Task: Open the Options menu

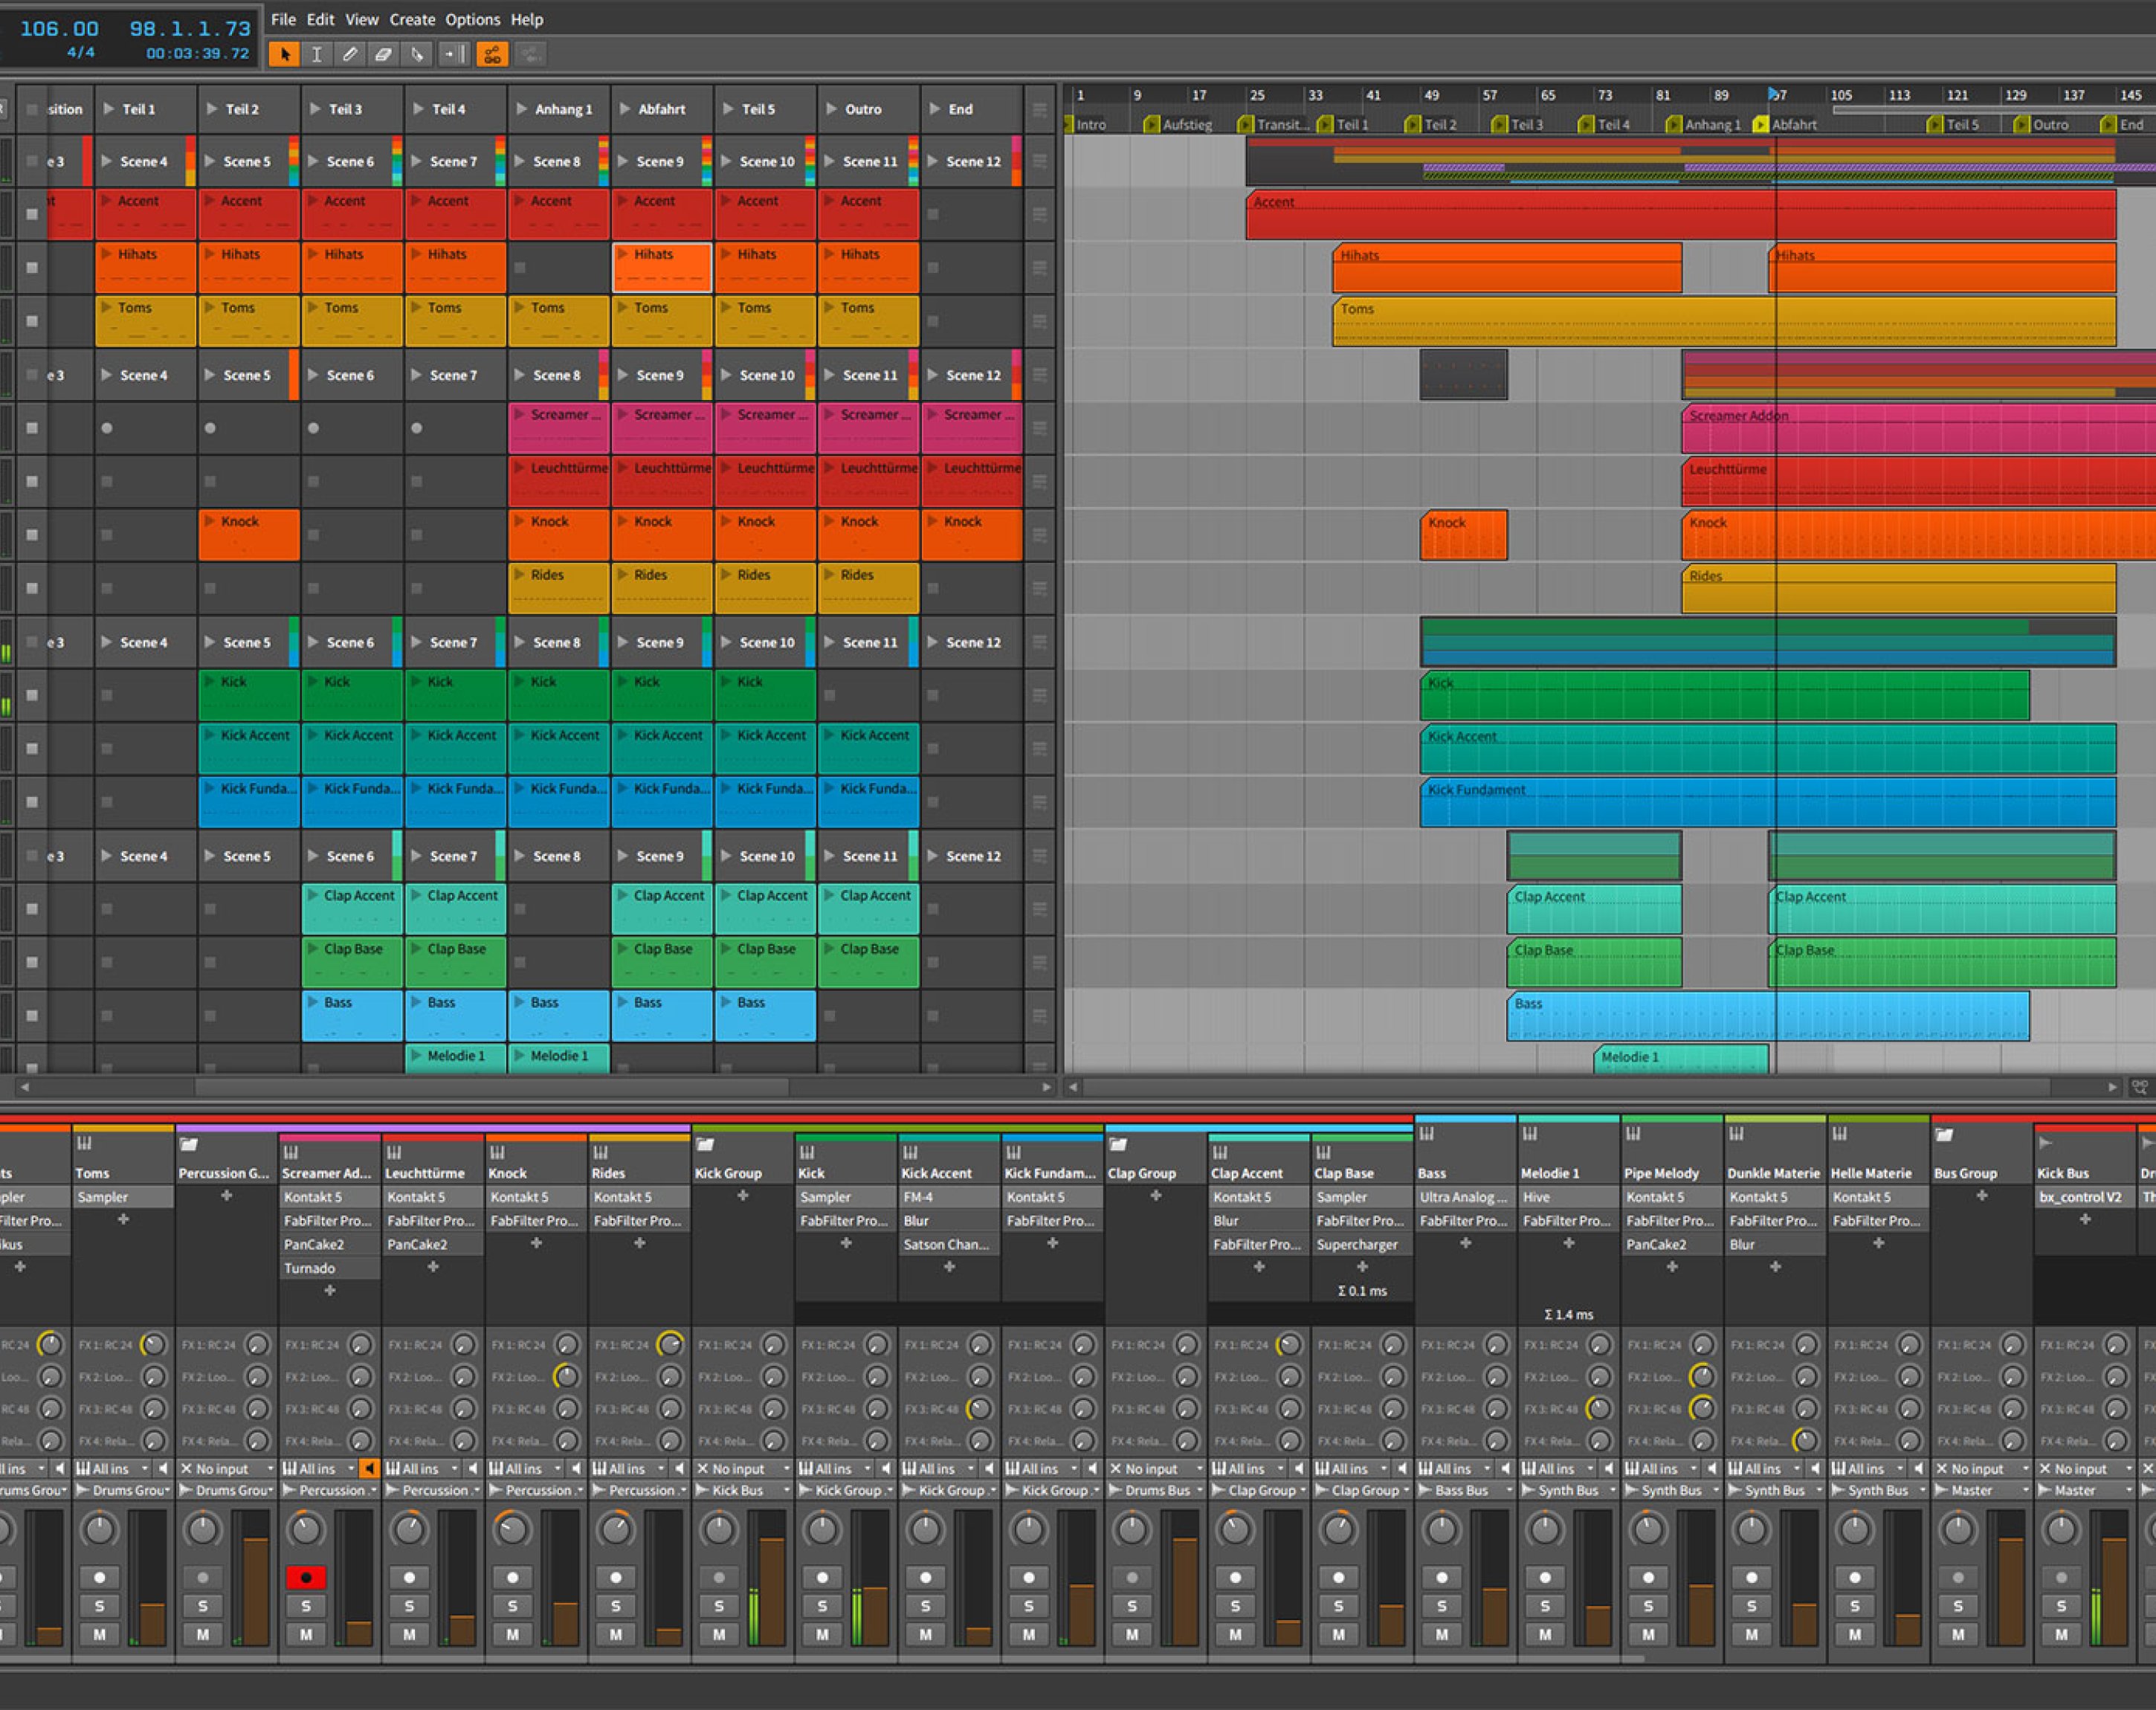Action: coord(472,19)
